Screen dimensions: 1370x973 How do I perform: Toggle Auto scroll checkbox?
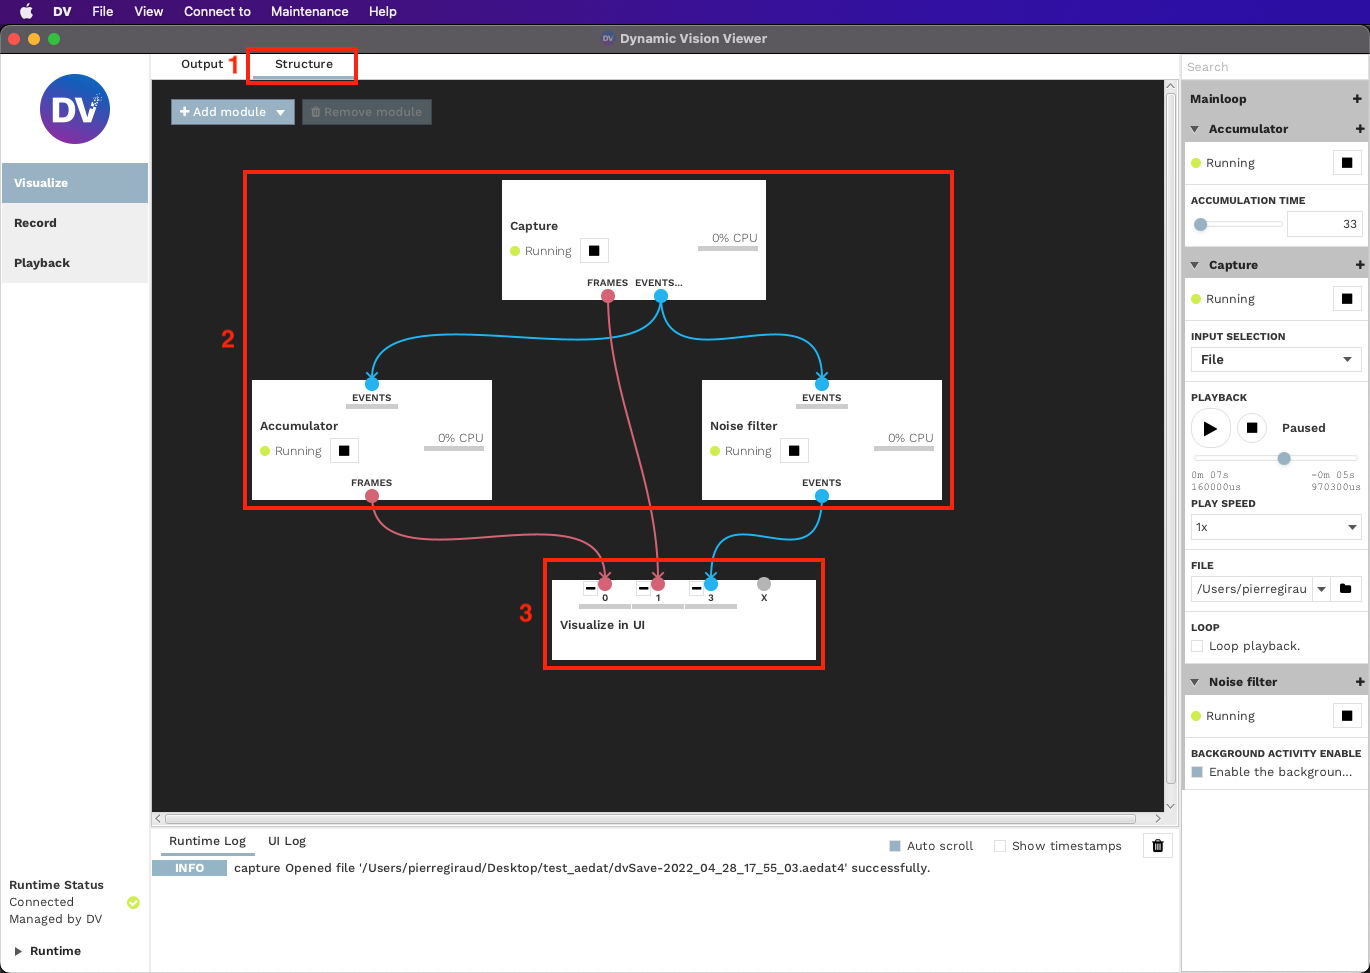[x=895, y=846]
